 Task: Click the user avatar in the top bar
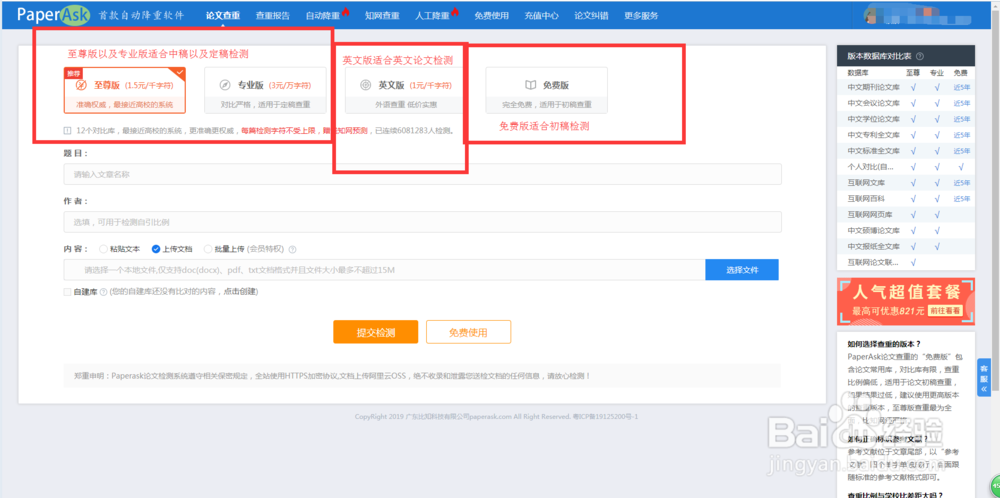click(873, 17)
